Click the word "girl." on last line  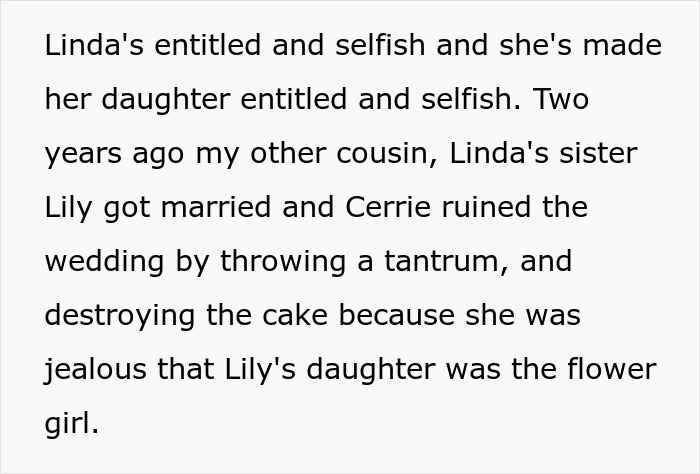click(71, 424)
